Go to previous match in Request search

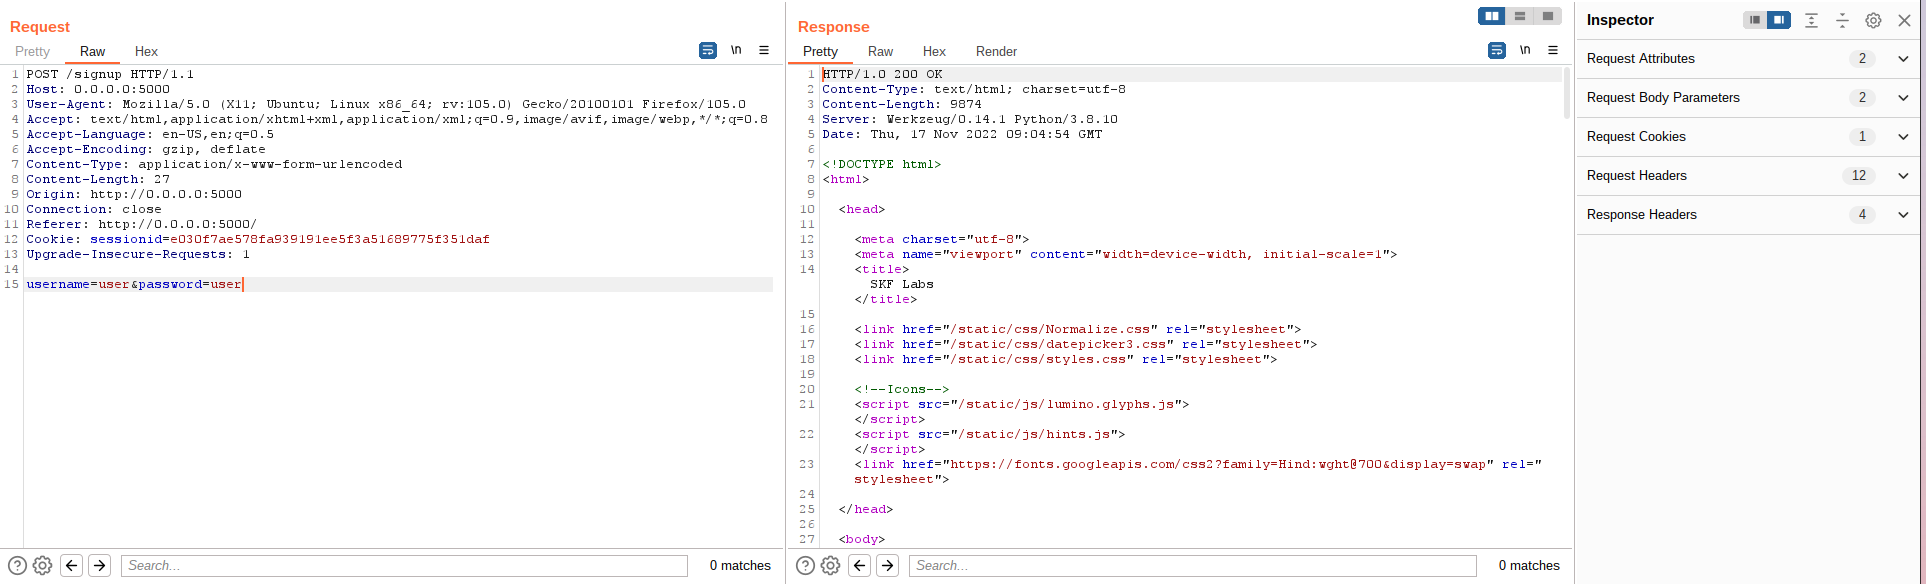pos(72,566)
